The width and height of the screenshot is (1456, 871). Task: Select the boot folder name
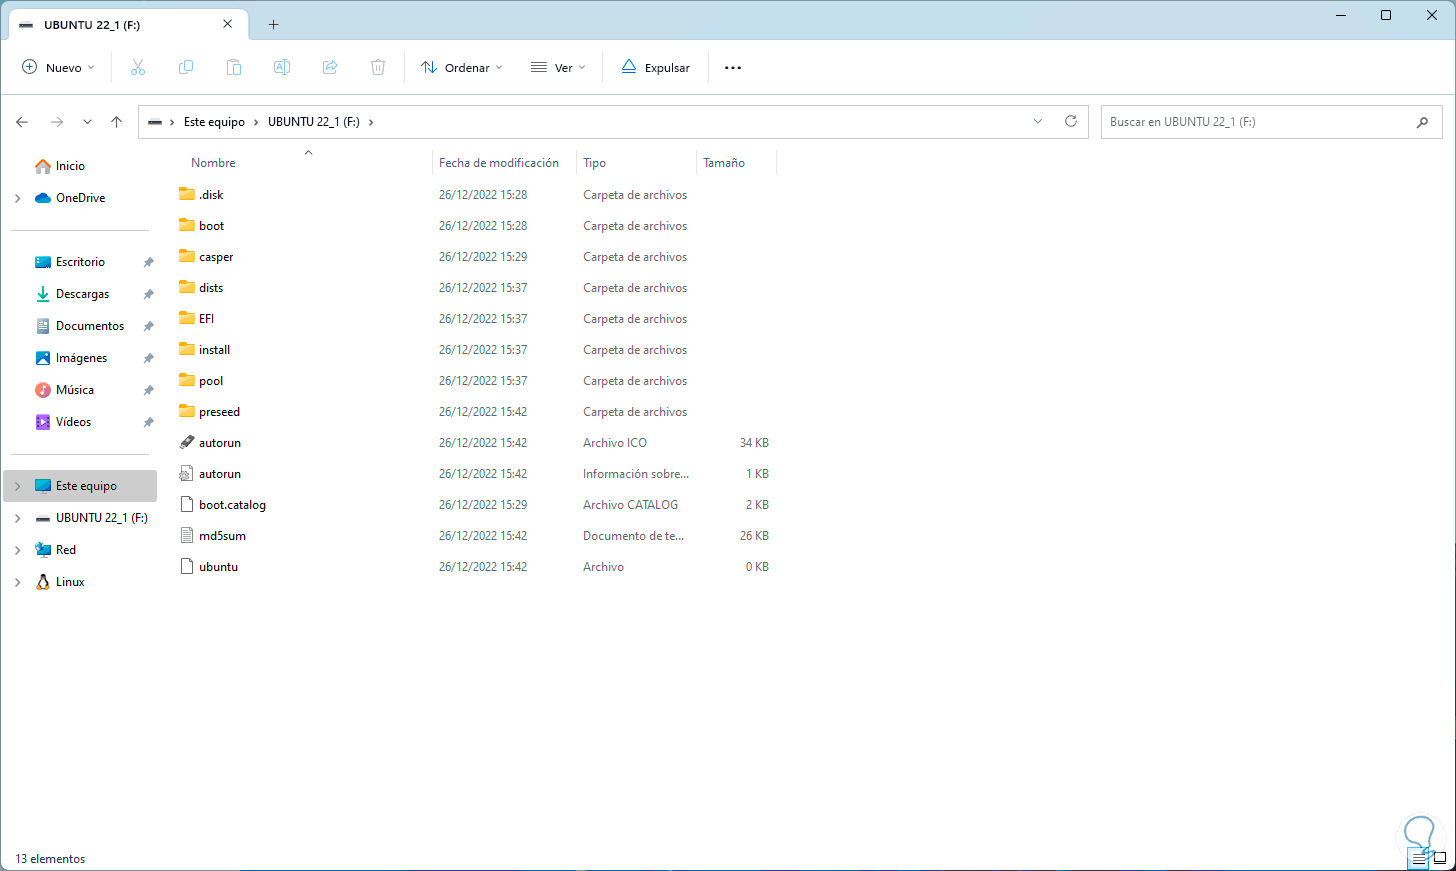211,226
